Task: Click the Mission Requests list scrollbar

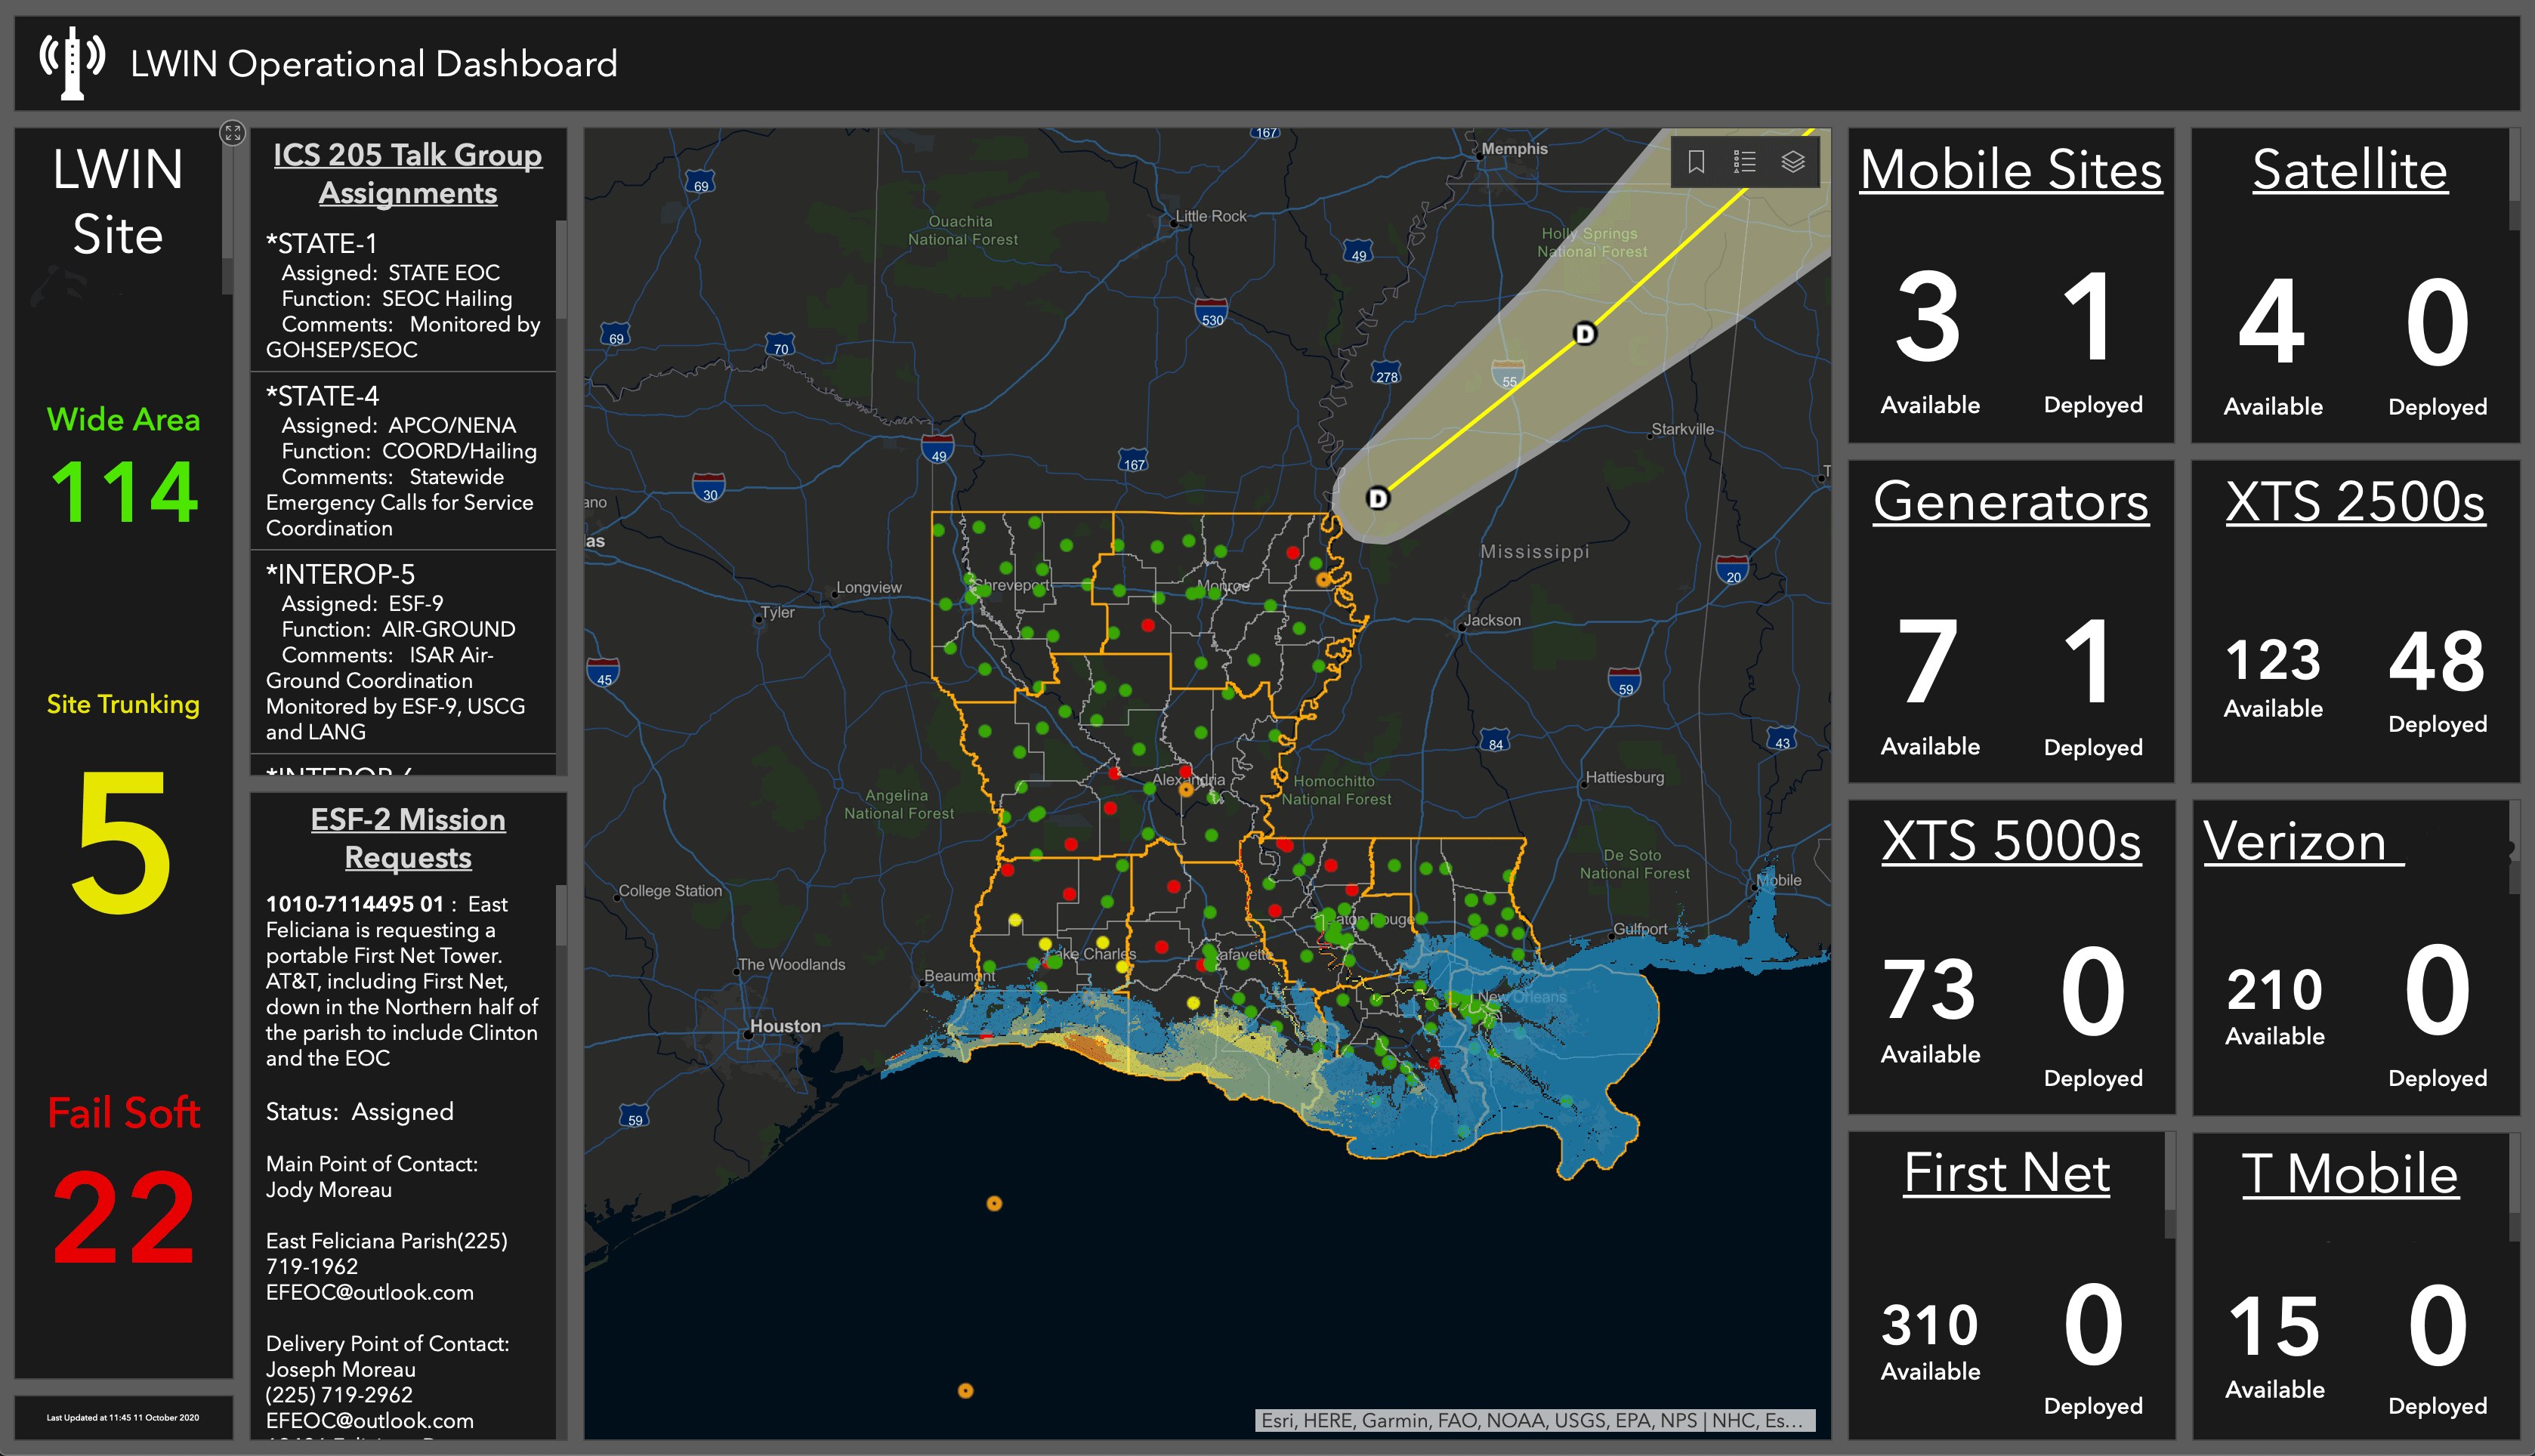Action: (x=561, y=915)
